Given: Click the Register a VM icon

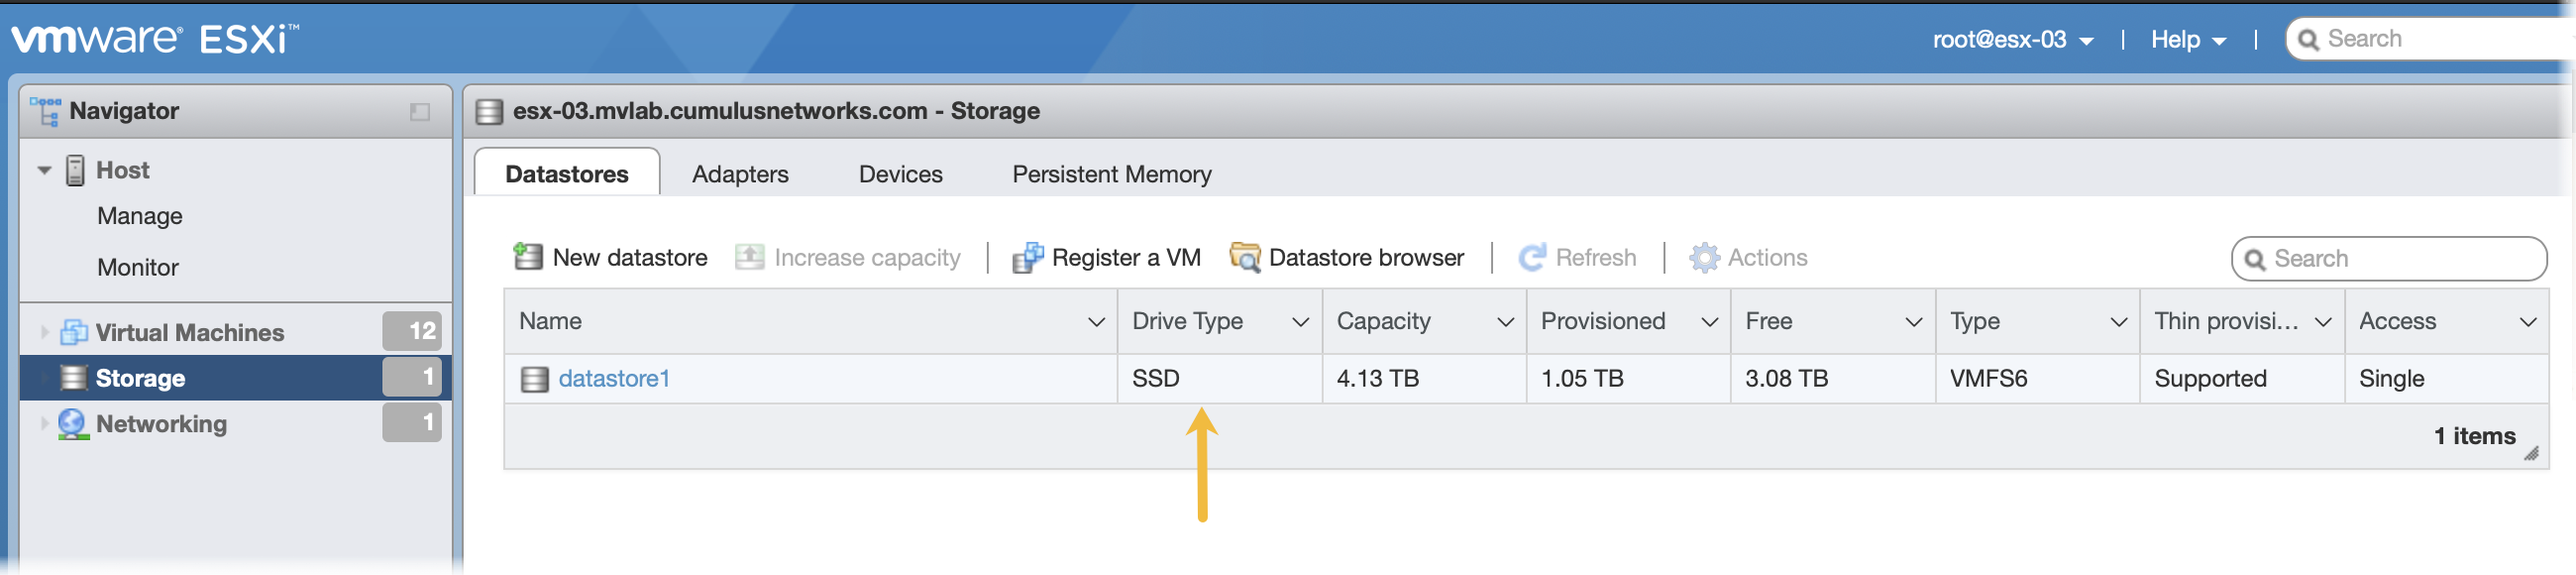Looking at the screenshot, I should (x=1027, y=257).
